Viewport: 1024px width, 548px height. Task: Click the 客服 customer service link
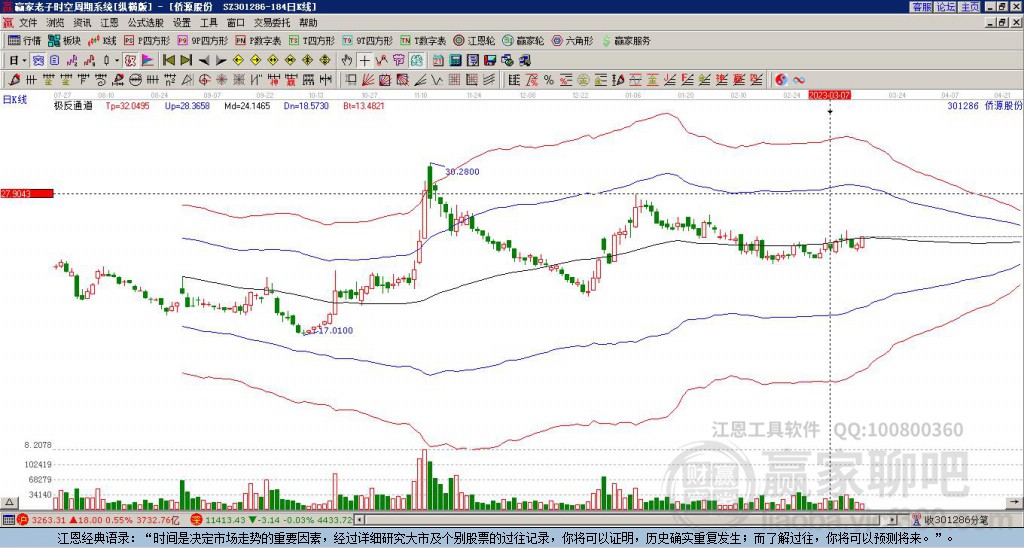[x=921, y=7]
